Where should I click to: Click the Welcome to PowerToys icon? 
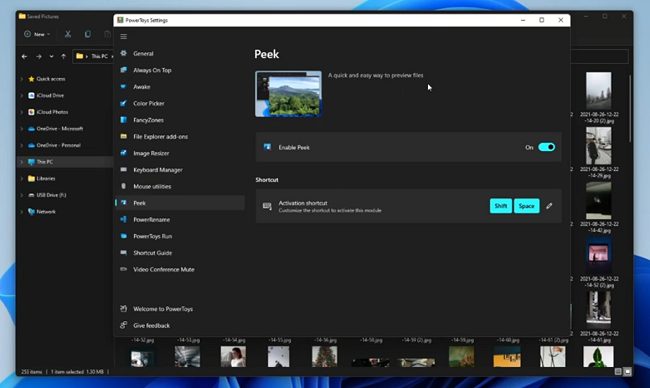click(124, 308)
